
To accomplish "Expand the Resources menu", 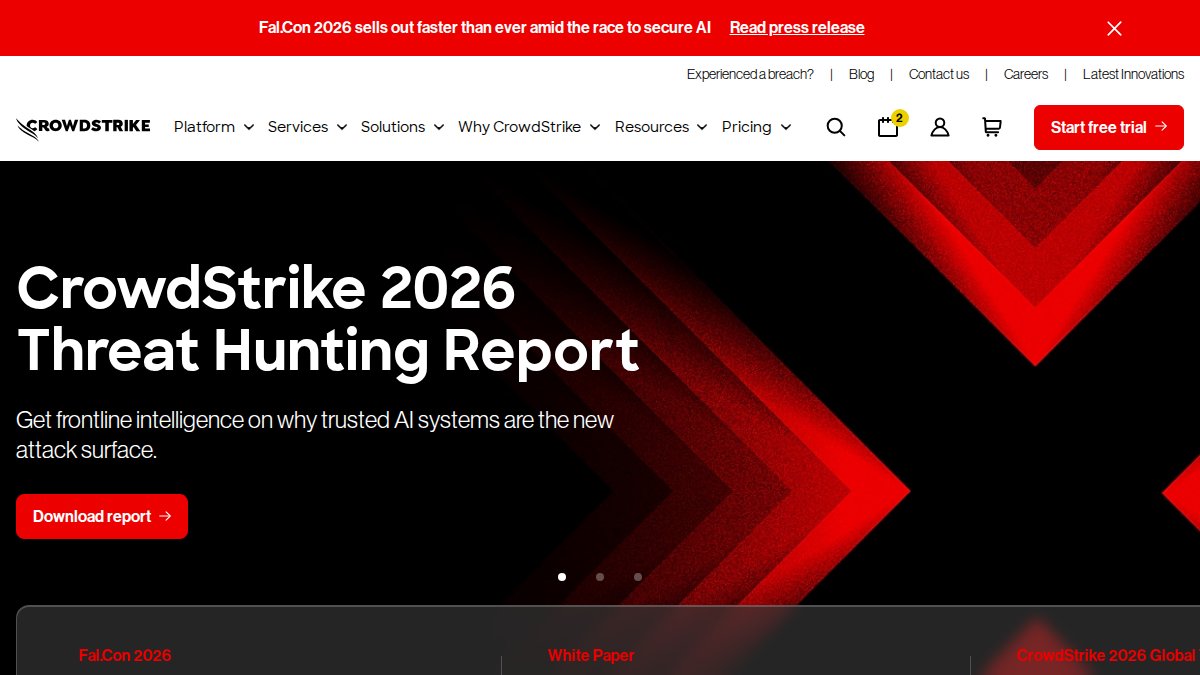I will 661,127.
